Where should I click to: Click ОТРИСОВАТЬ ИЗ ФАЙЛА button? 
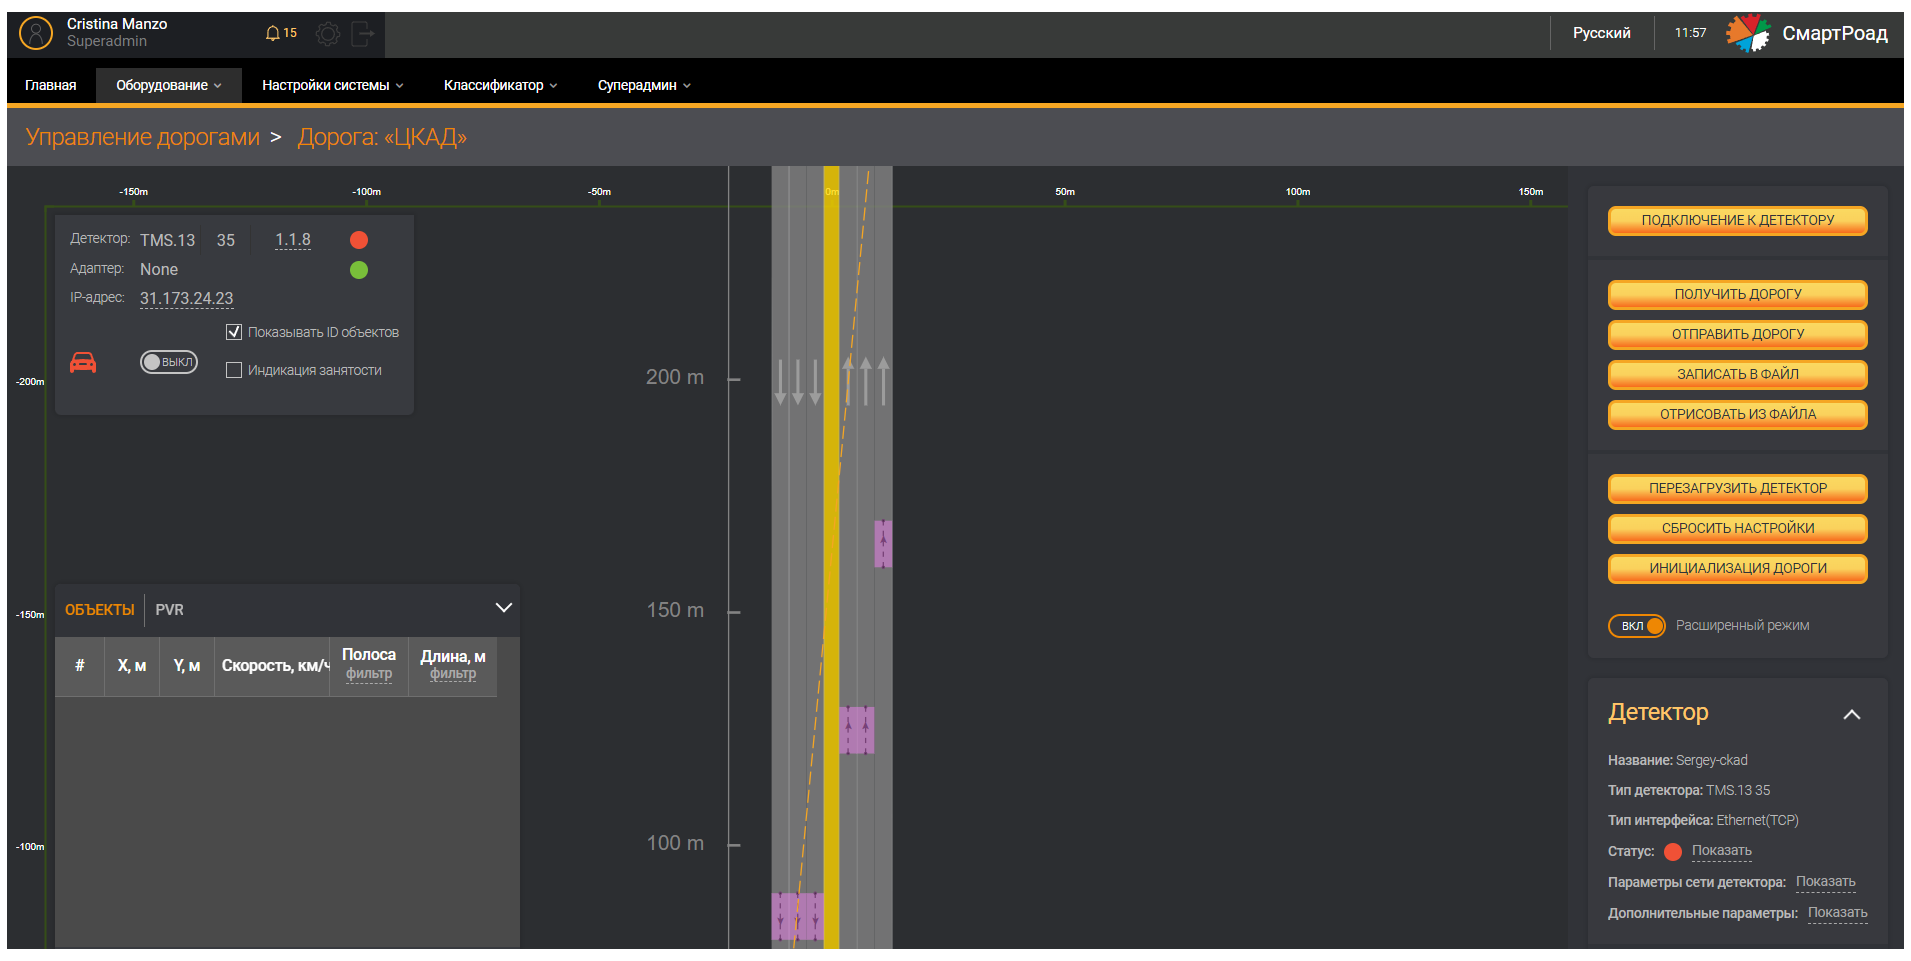click(1738, 414)
